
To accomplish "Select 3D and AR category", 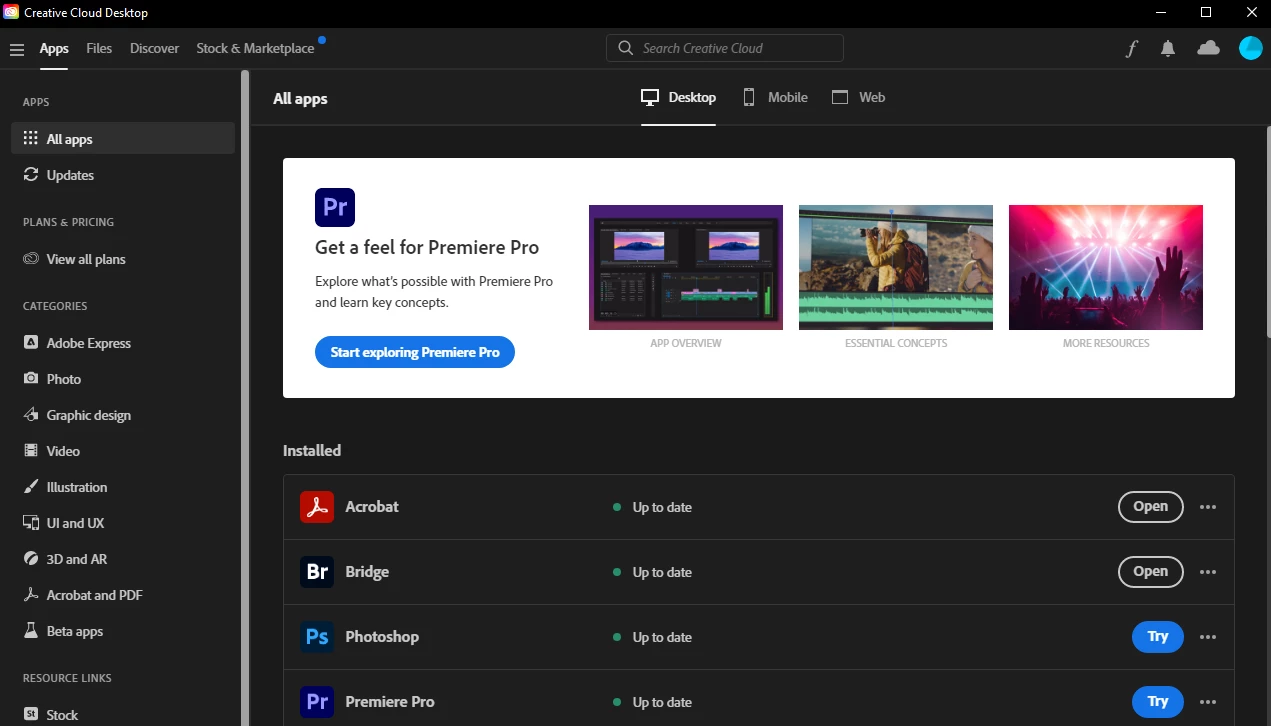I will tap(123, 559).
